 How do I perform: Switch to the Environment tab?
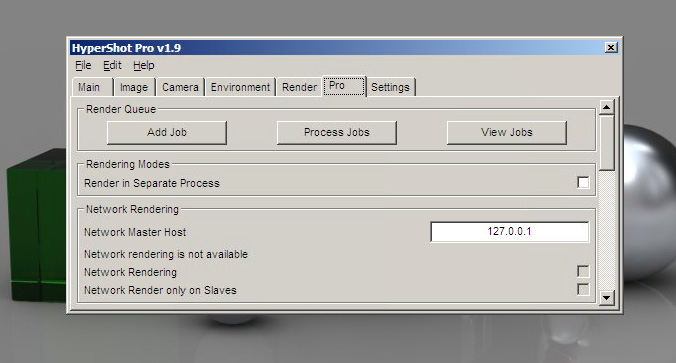[x=240, y=88]
